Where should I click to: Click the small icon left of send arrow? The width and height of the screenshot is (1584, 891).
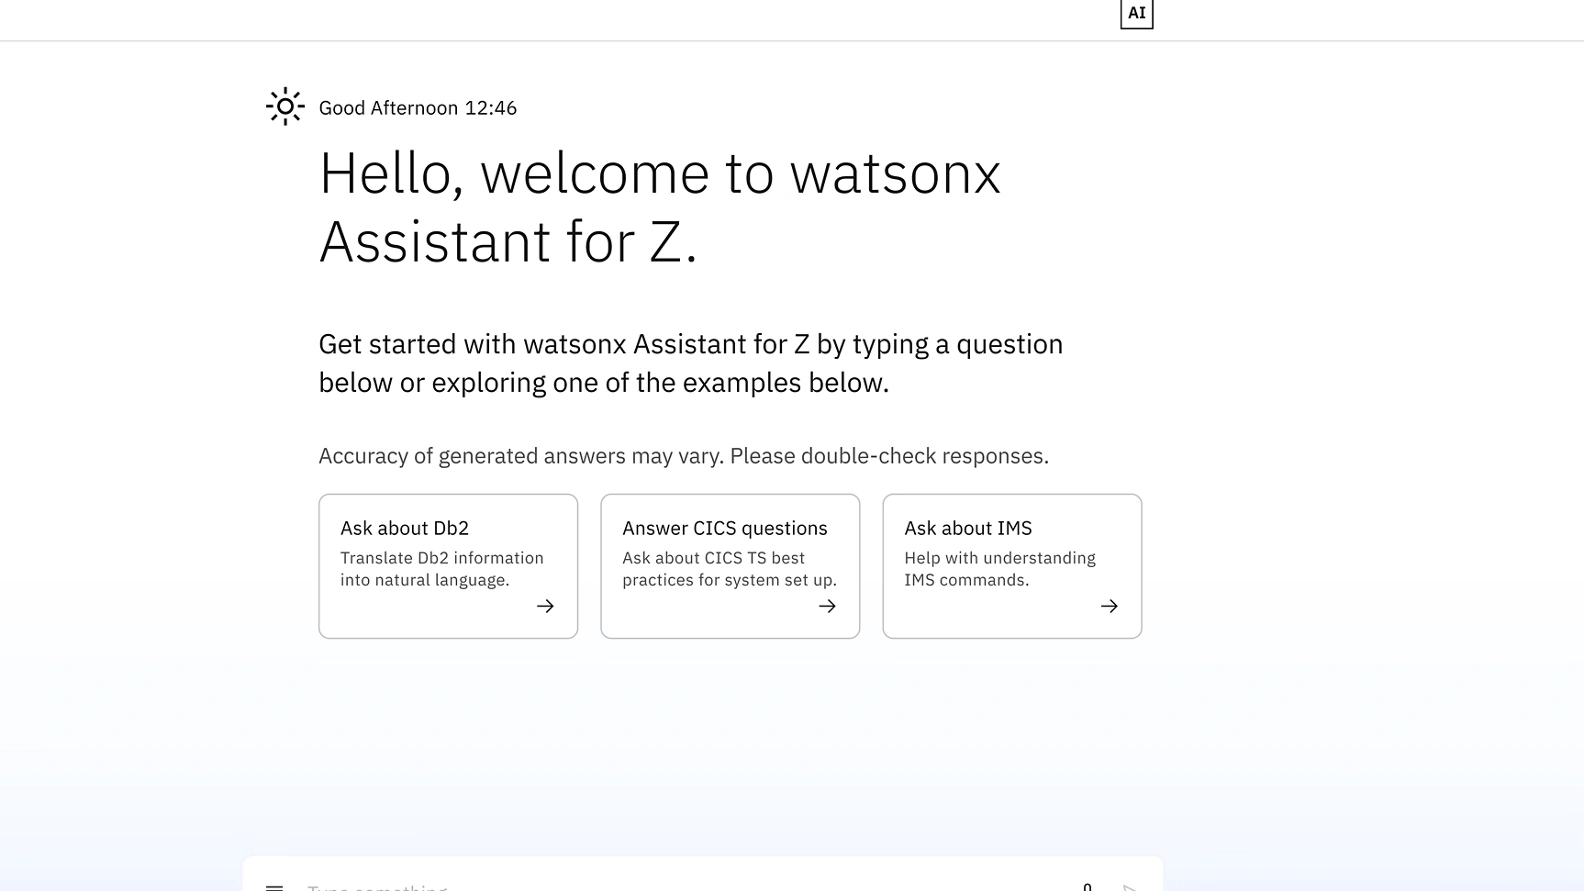pos(1087,886)
